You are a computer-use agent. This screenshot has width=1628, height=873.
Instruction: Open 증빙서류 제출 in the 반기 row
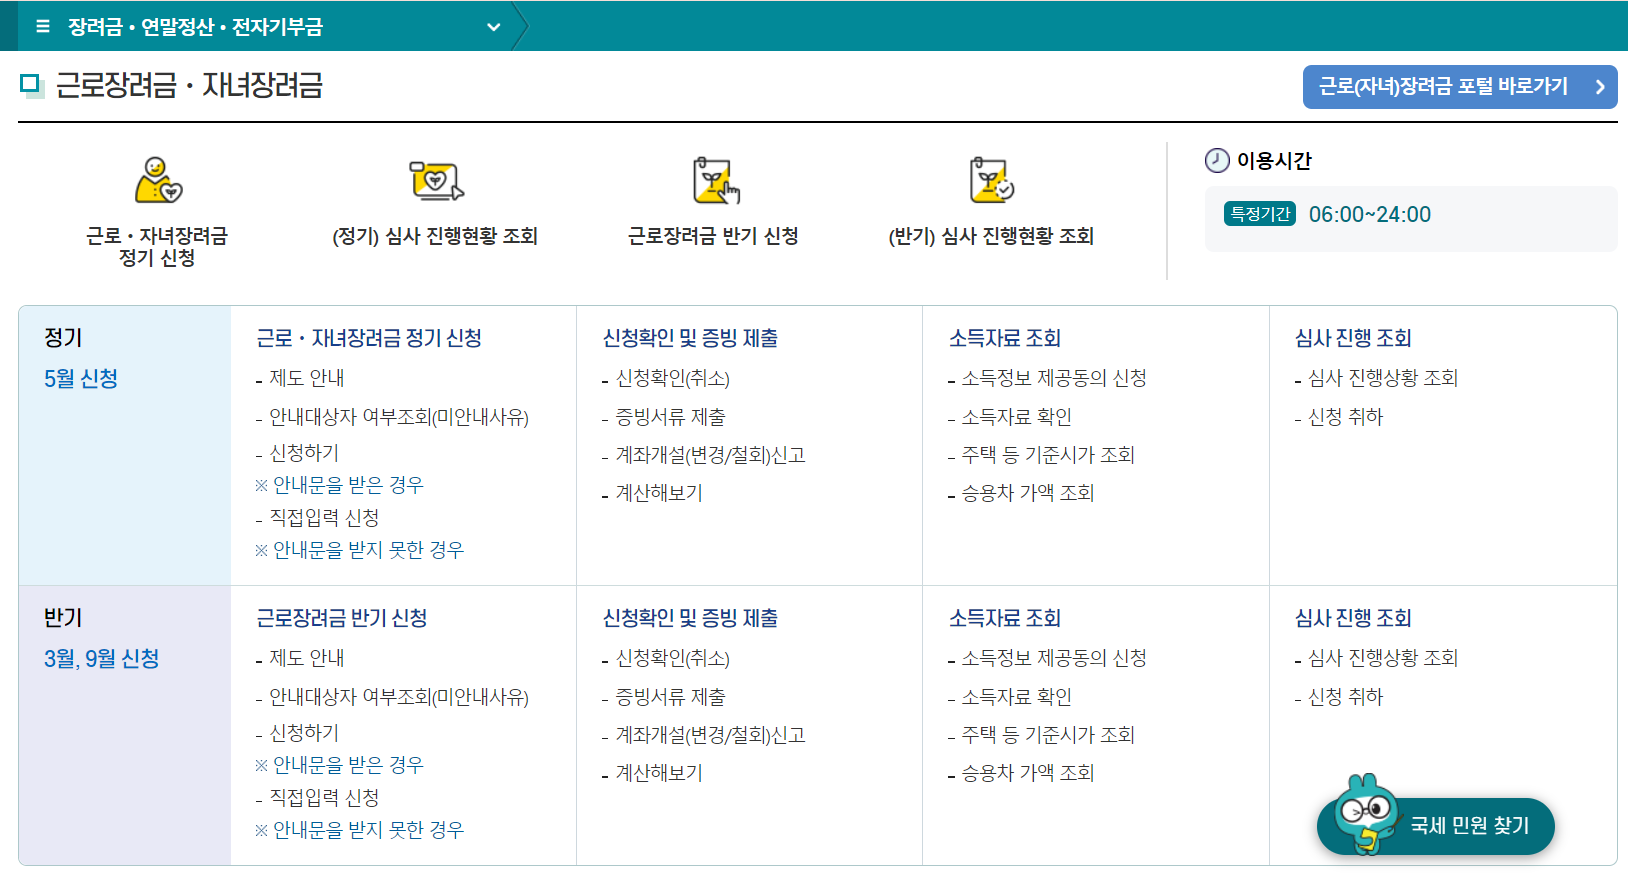[670, 697]
